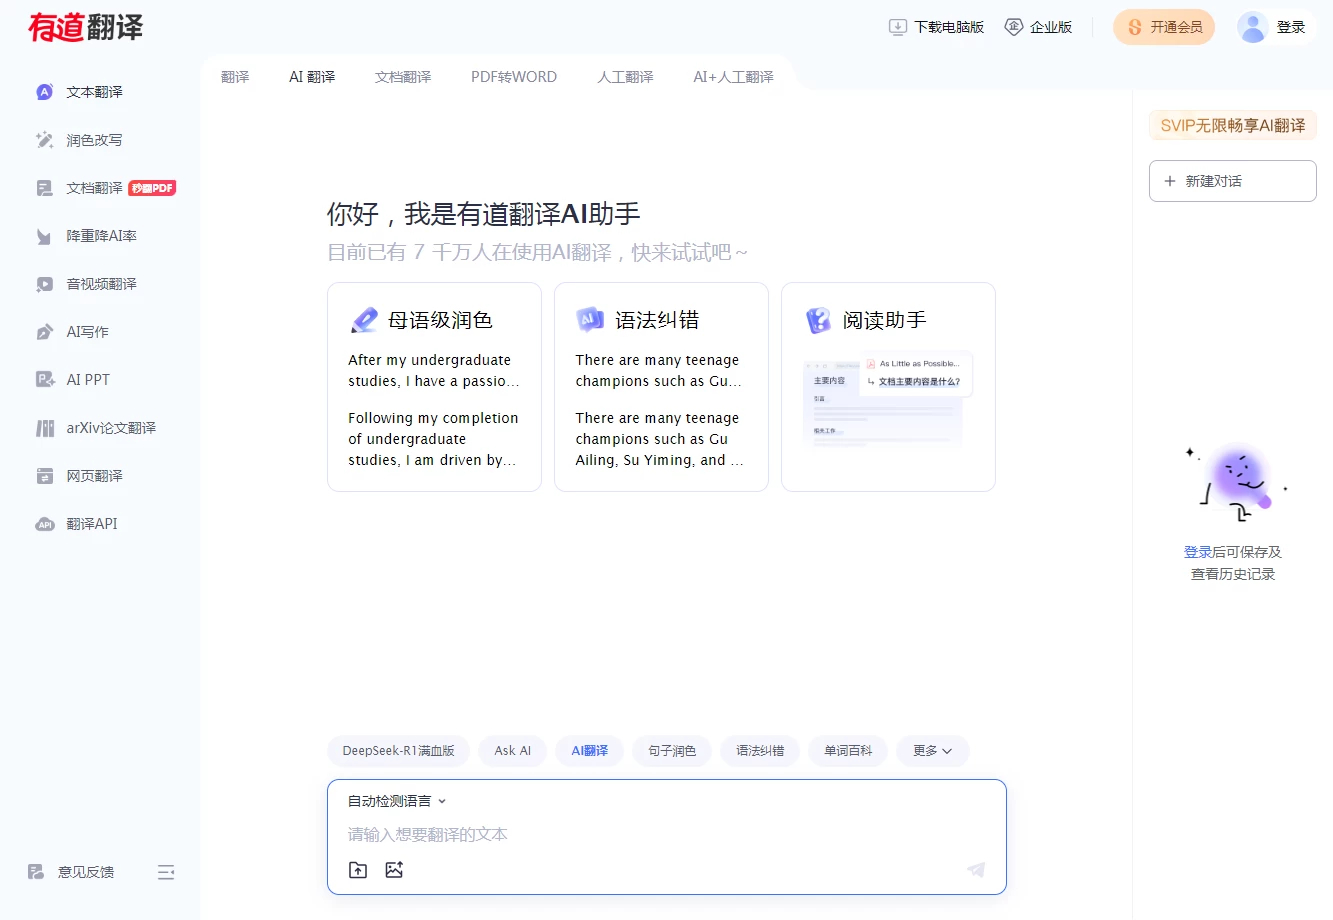Select the 语法纠错 mode chip
This screenshot has width=1333, height=920.
pos(760,751)
